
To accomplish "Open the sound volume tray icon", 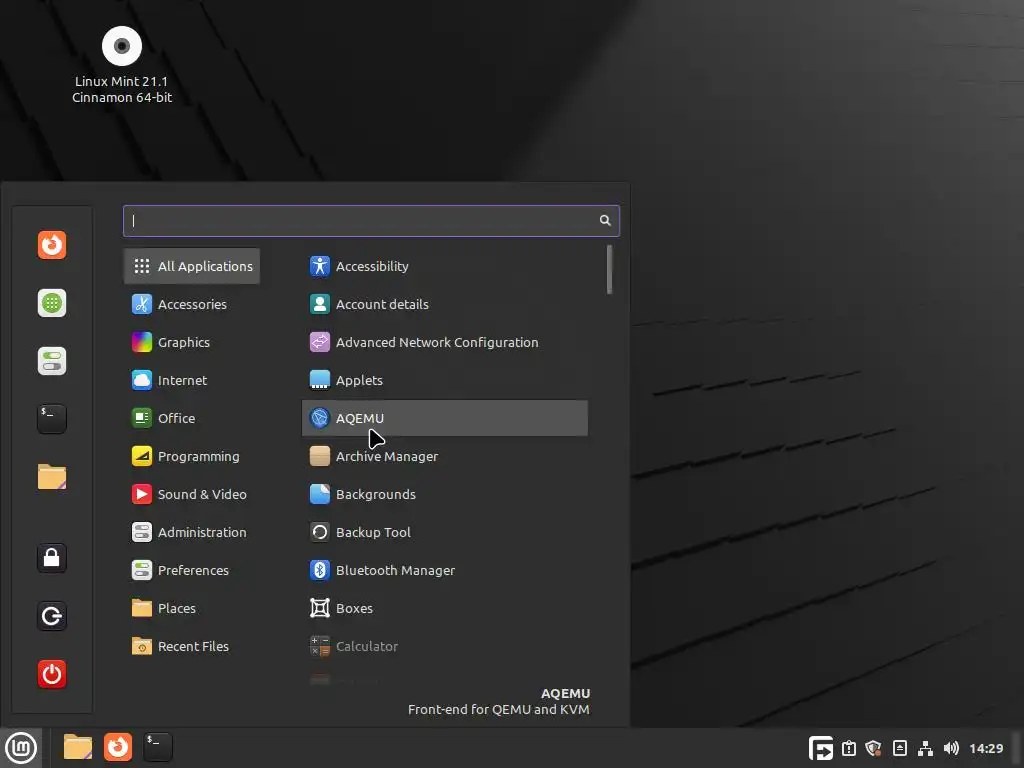I will pos(951,748).
